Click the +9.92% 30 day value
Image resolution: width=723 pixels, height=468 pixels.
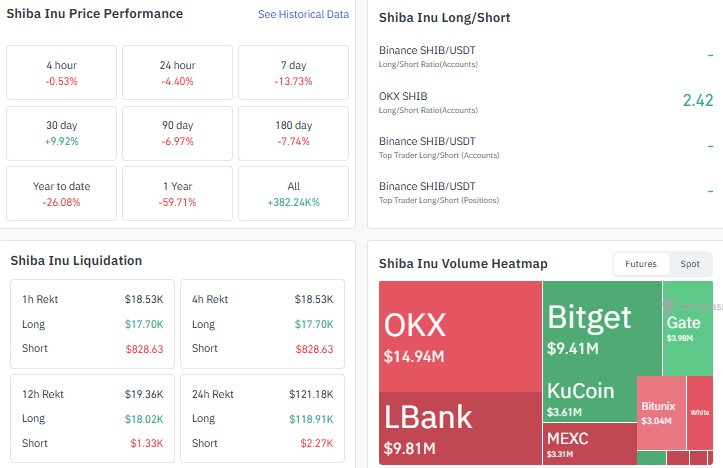61,142
